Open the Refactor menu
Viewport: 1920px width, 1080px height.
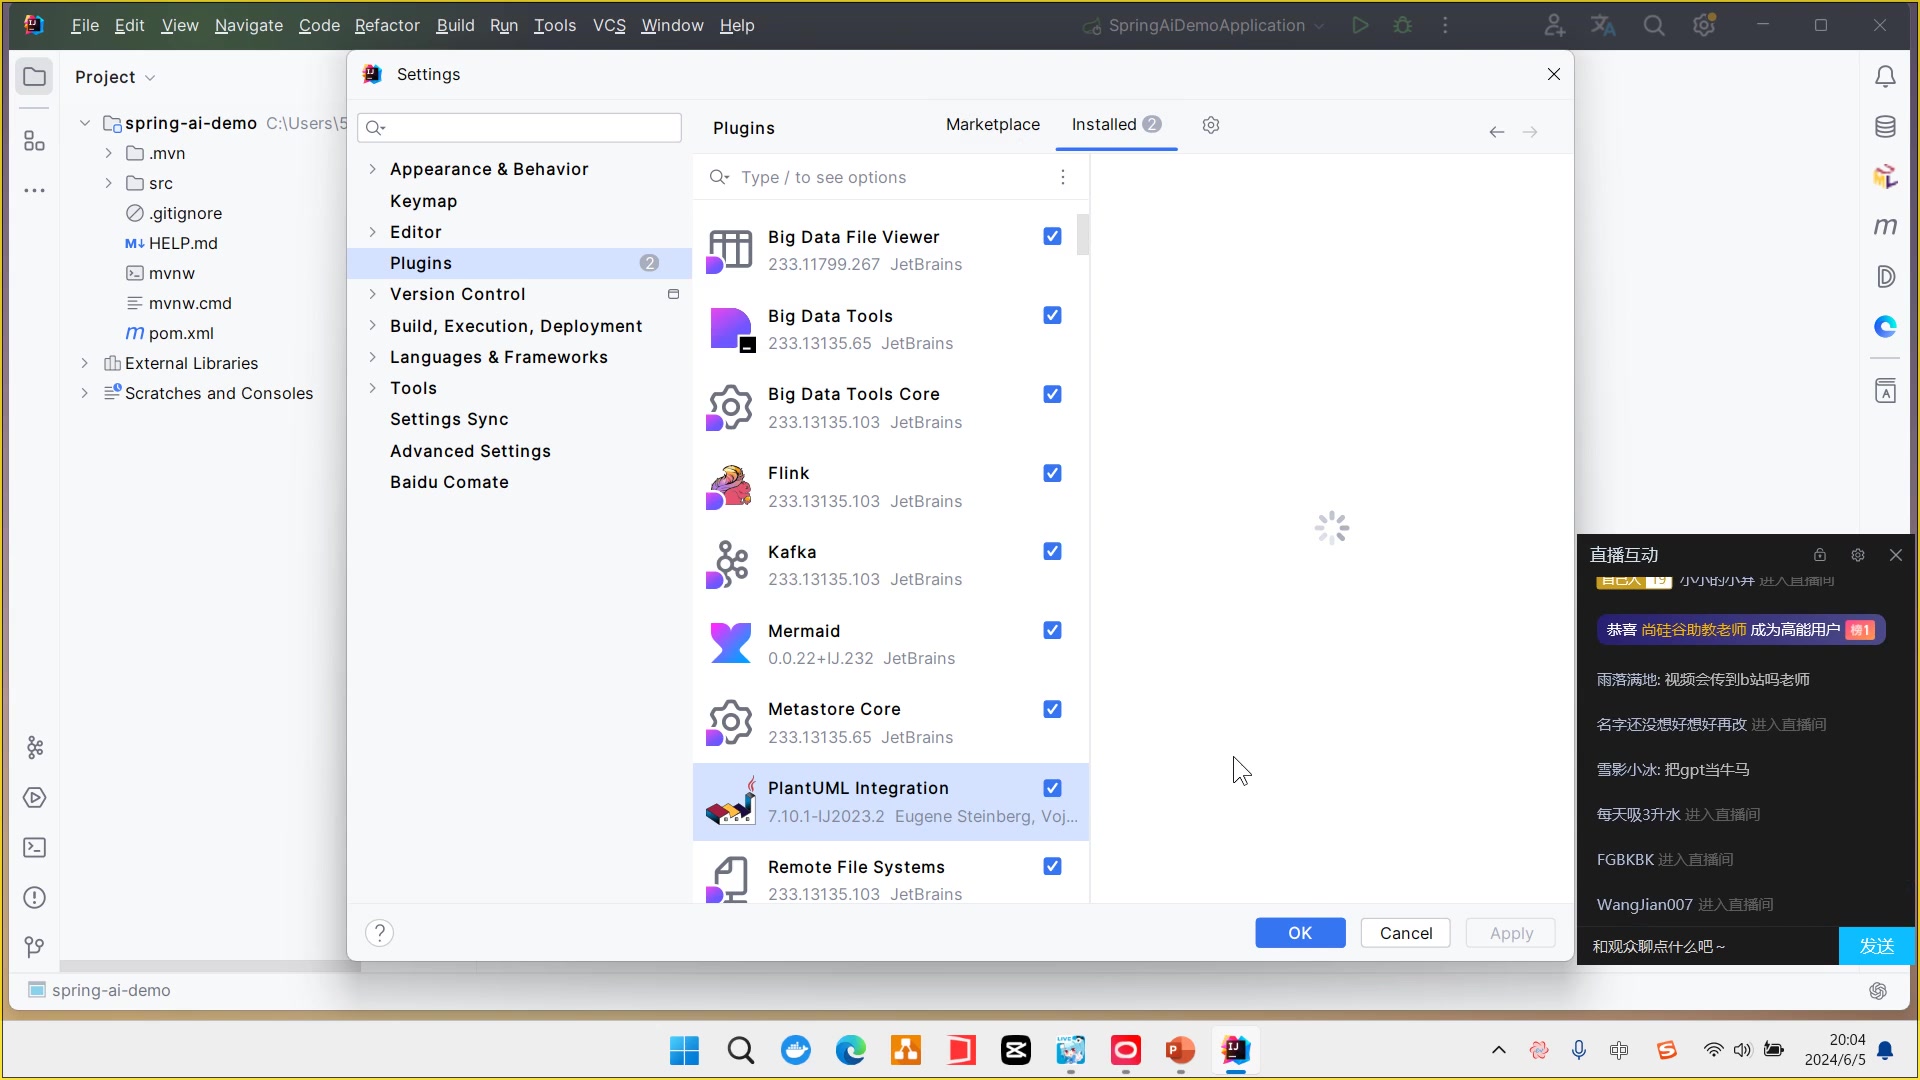pyautogui.click(x=387, y=25)
